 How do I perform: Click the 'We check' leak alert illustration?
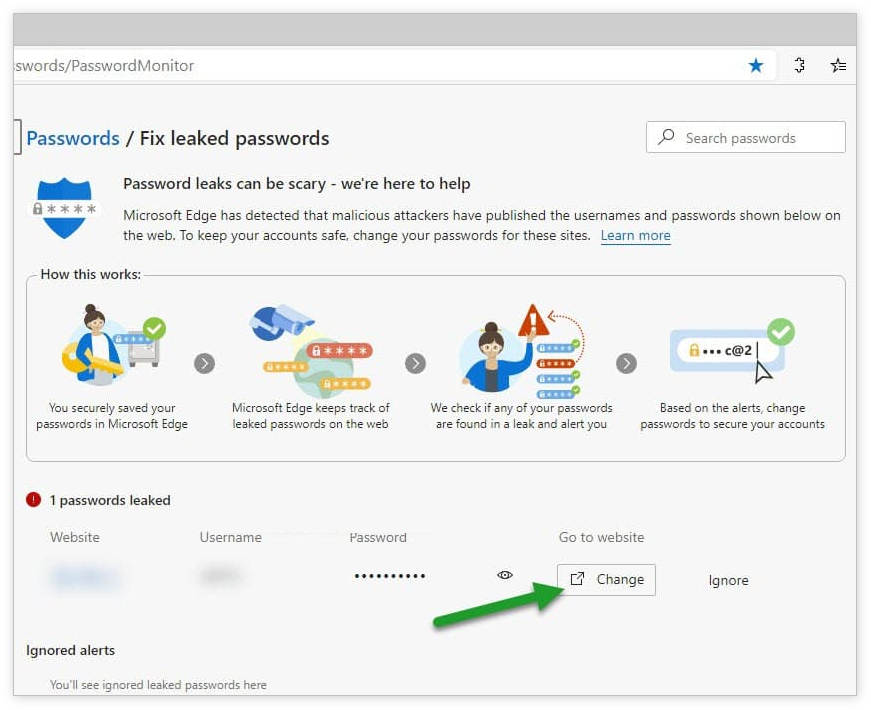click(520, 350)
